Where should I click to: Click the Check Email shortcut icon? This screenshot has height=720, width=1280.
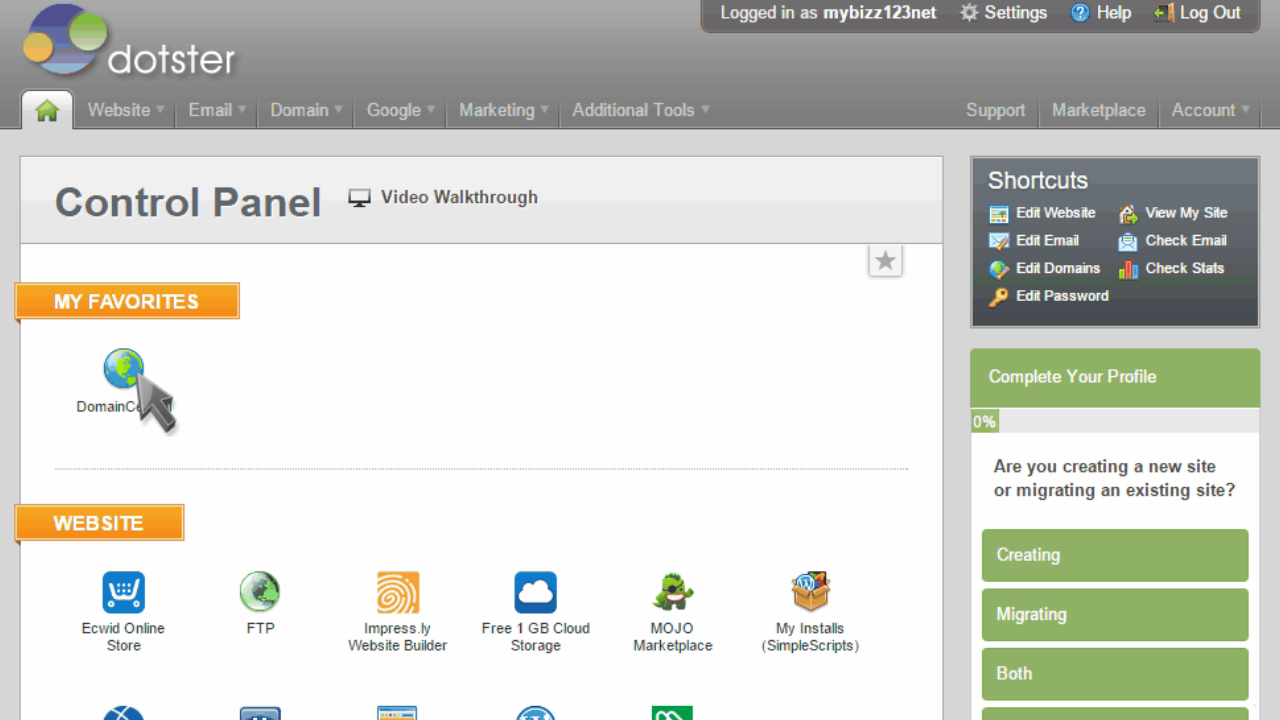tap(1128, 241)
